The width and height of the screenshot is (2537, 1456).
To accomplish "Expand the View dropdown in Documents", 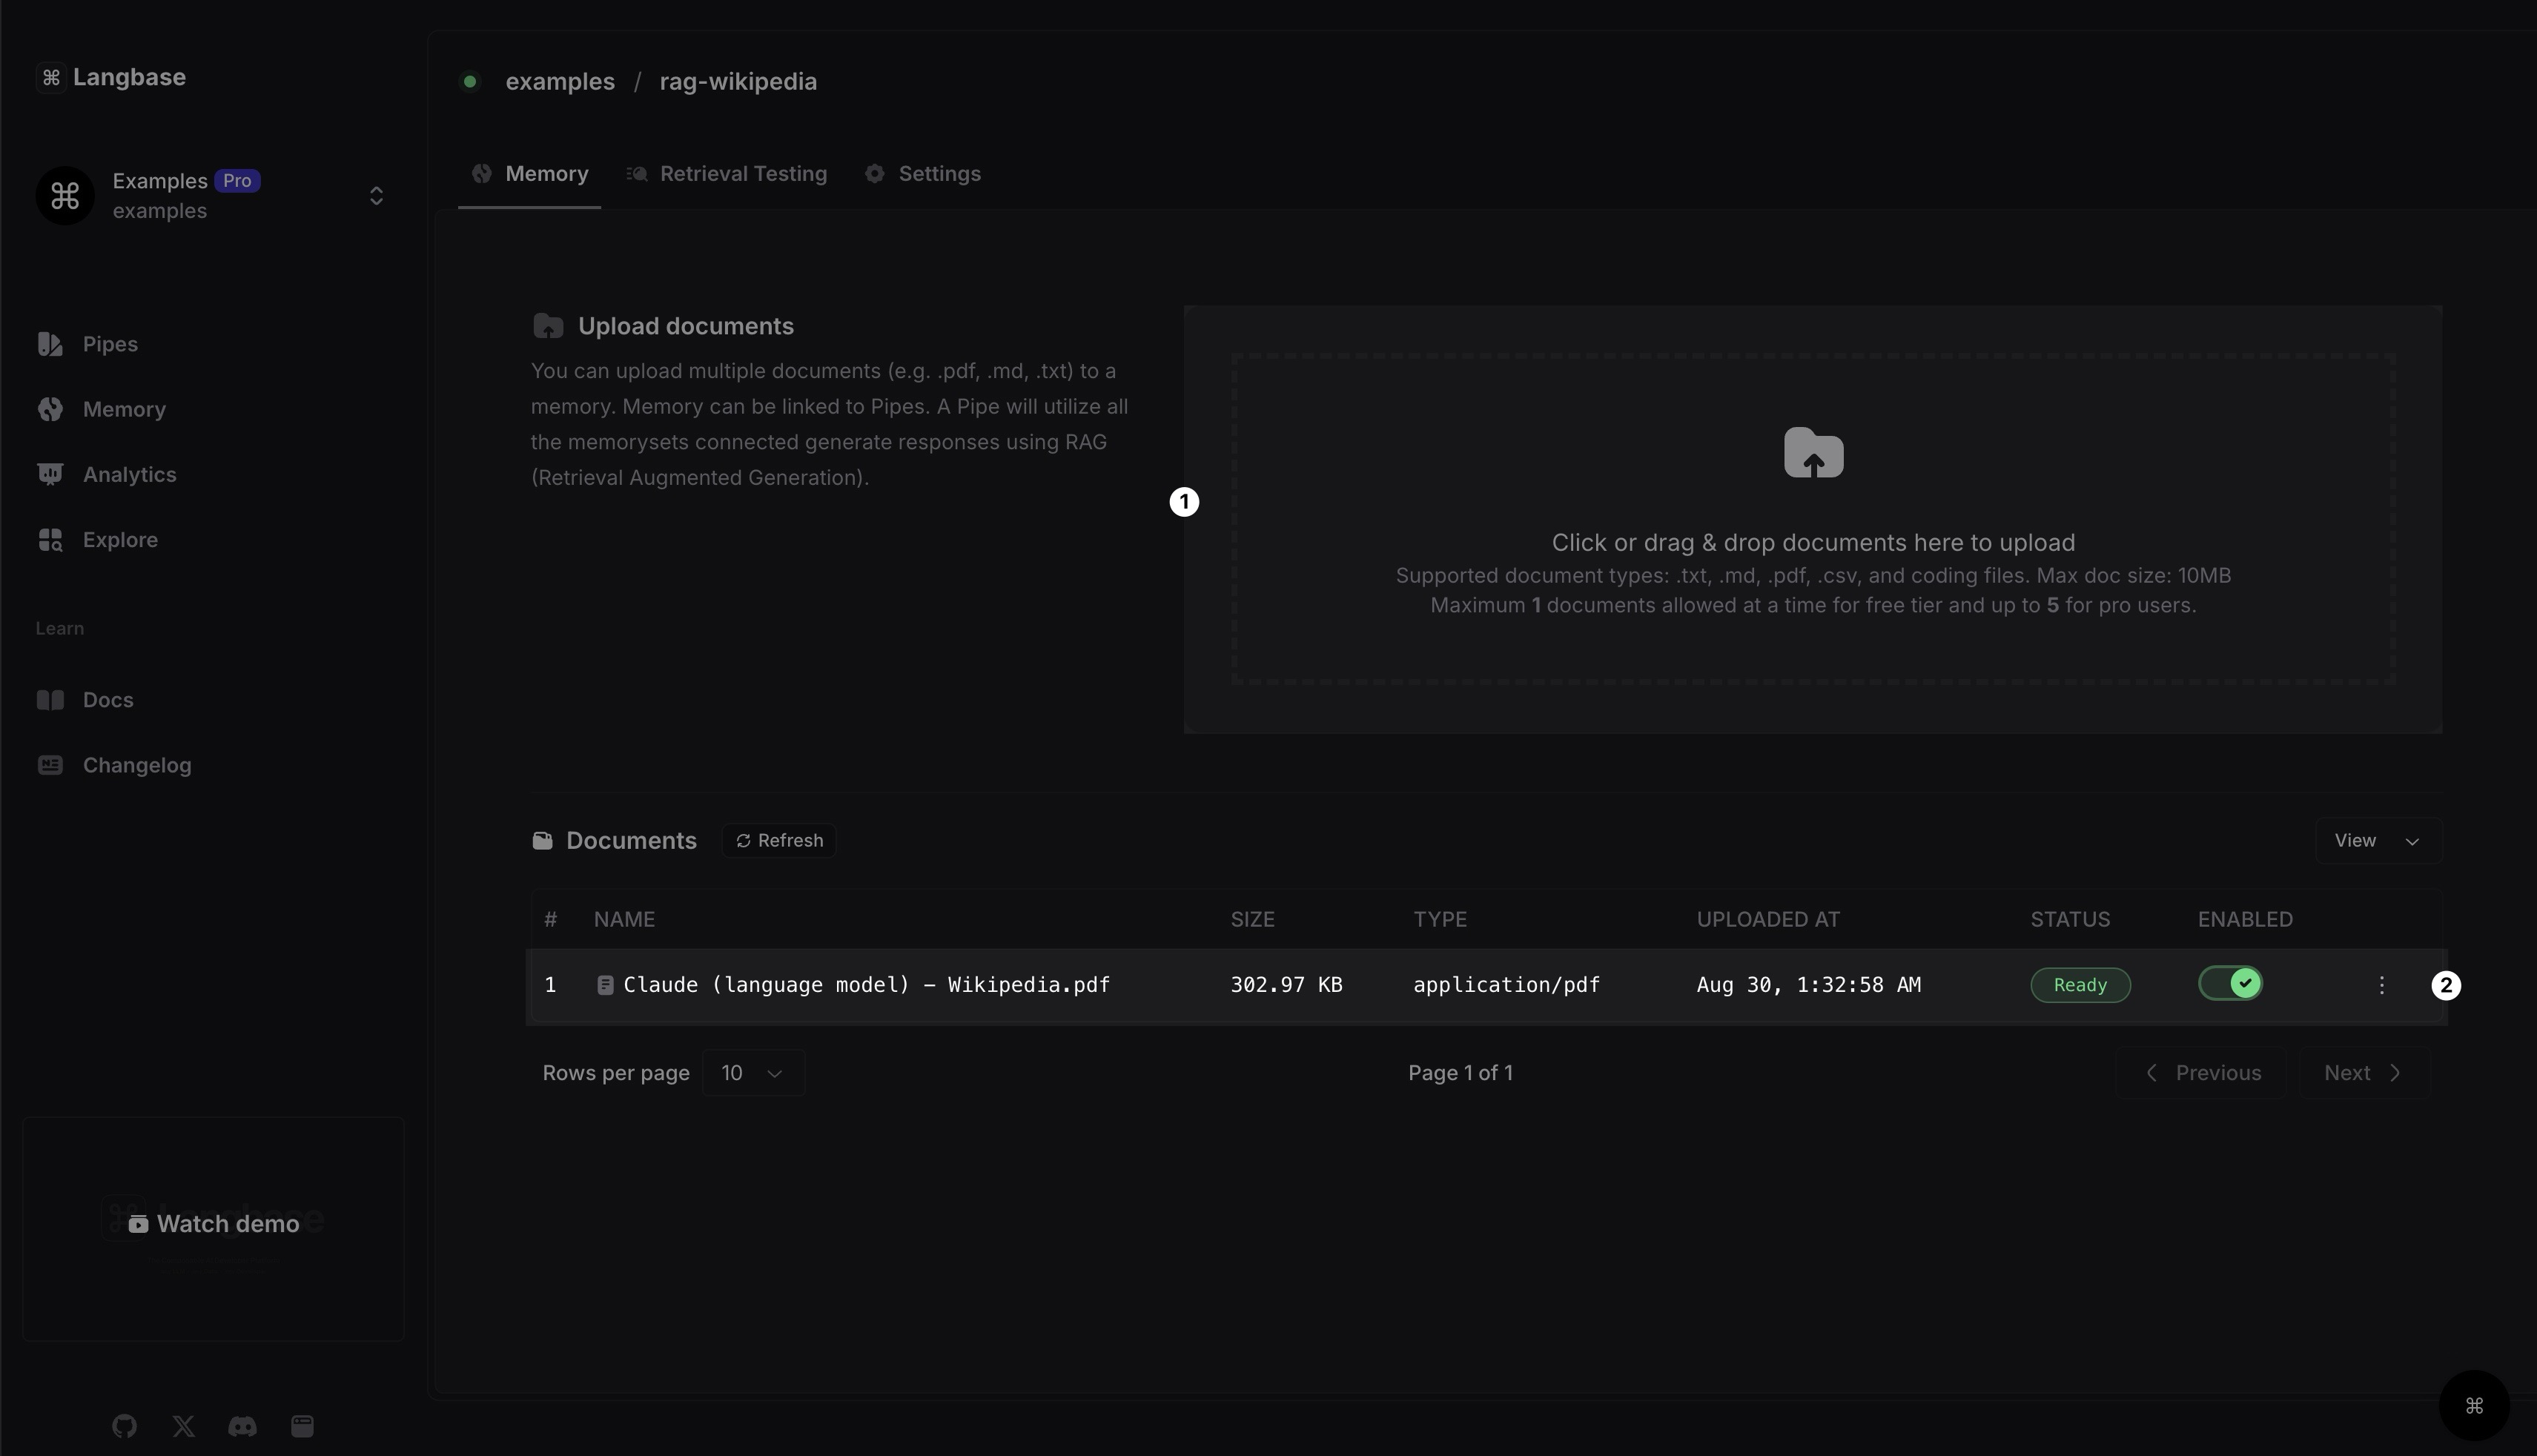I will 2375,839.
